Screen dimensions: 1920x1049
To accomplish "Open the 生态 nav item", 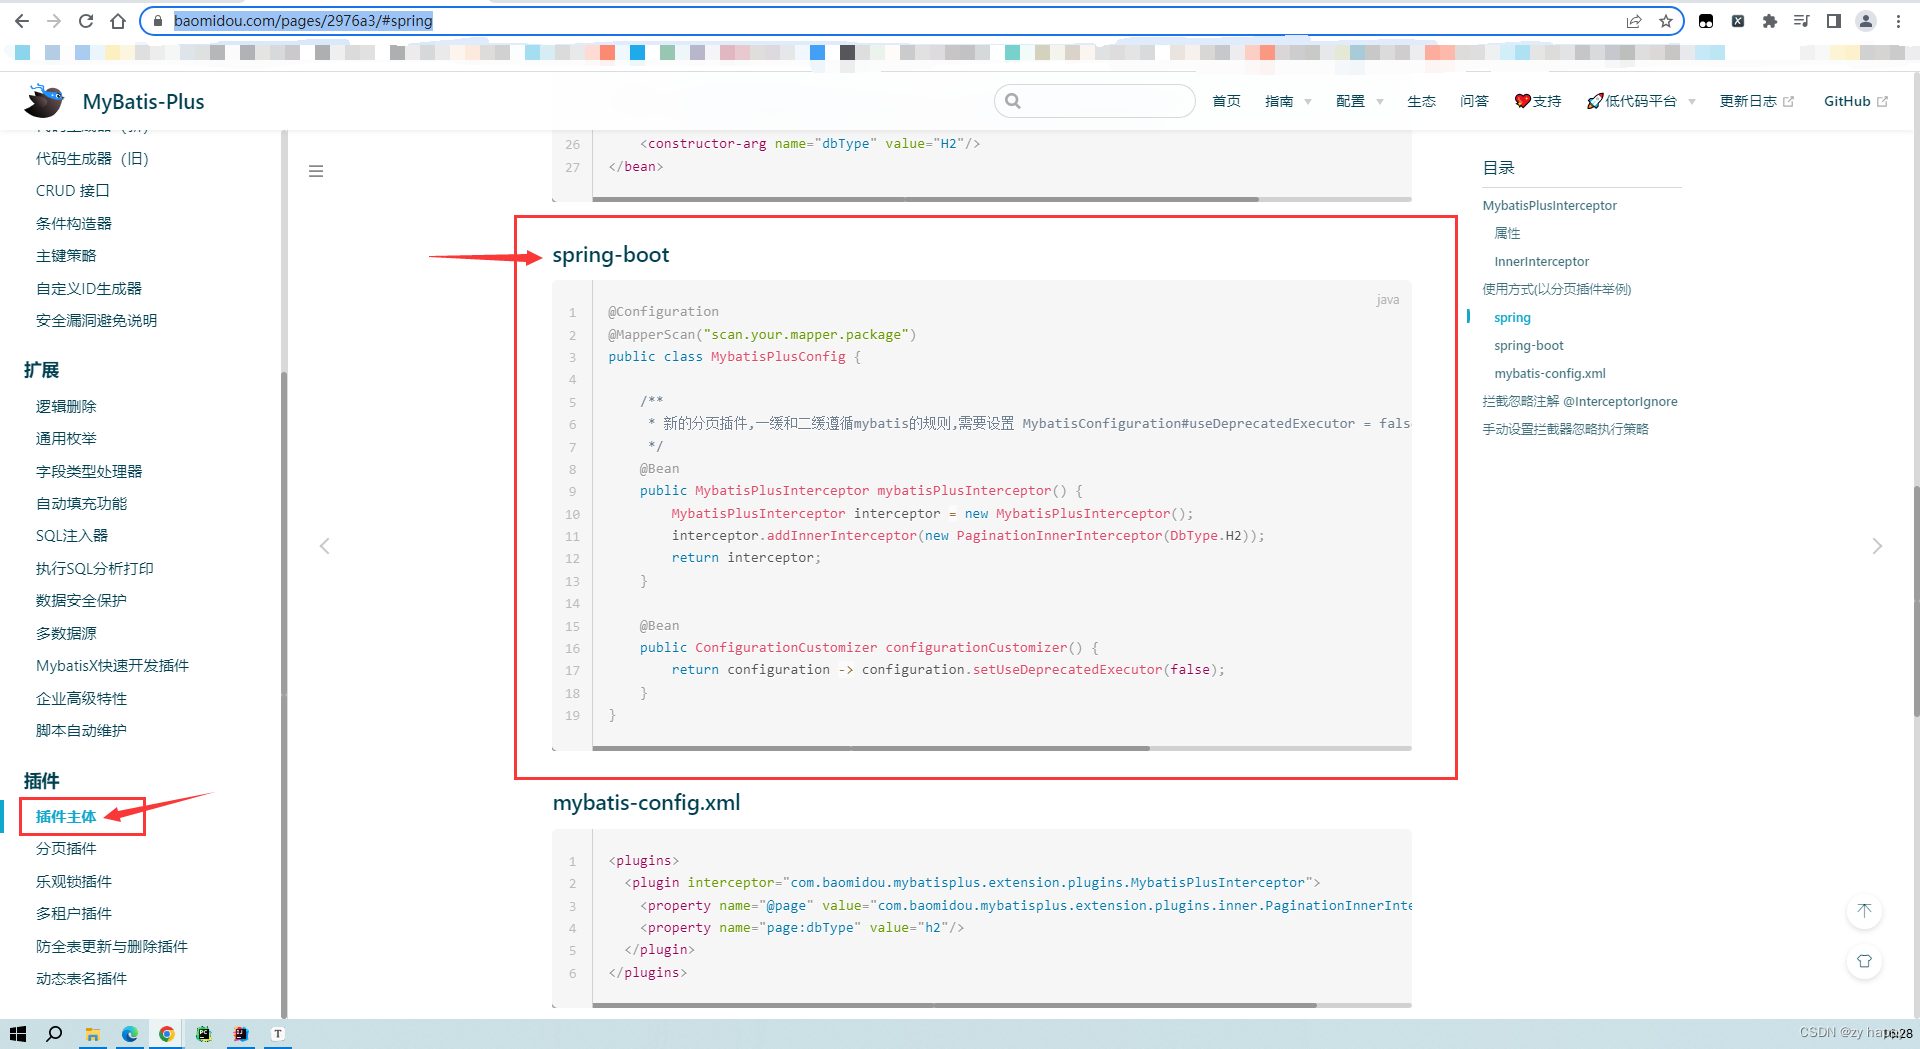I will click(x=1421, y=101).
